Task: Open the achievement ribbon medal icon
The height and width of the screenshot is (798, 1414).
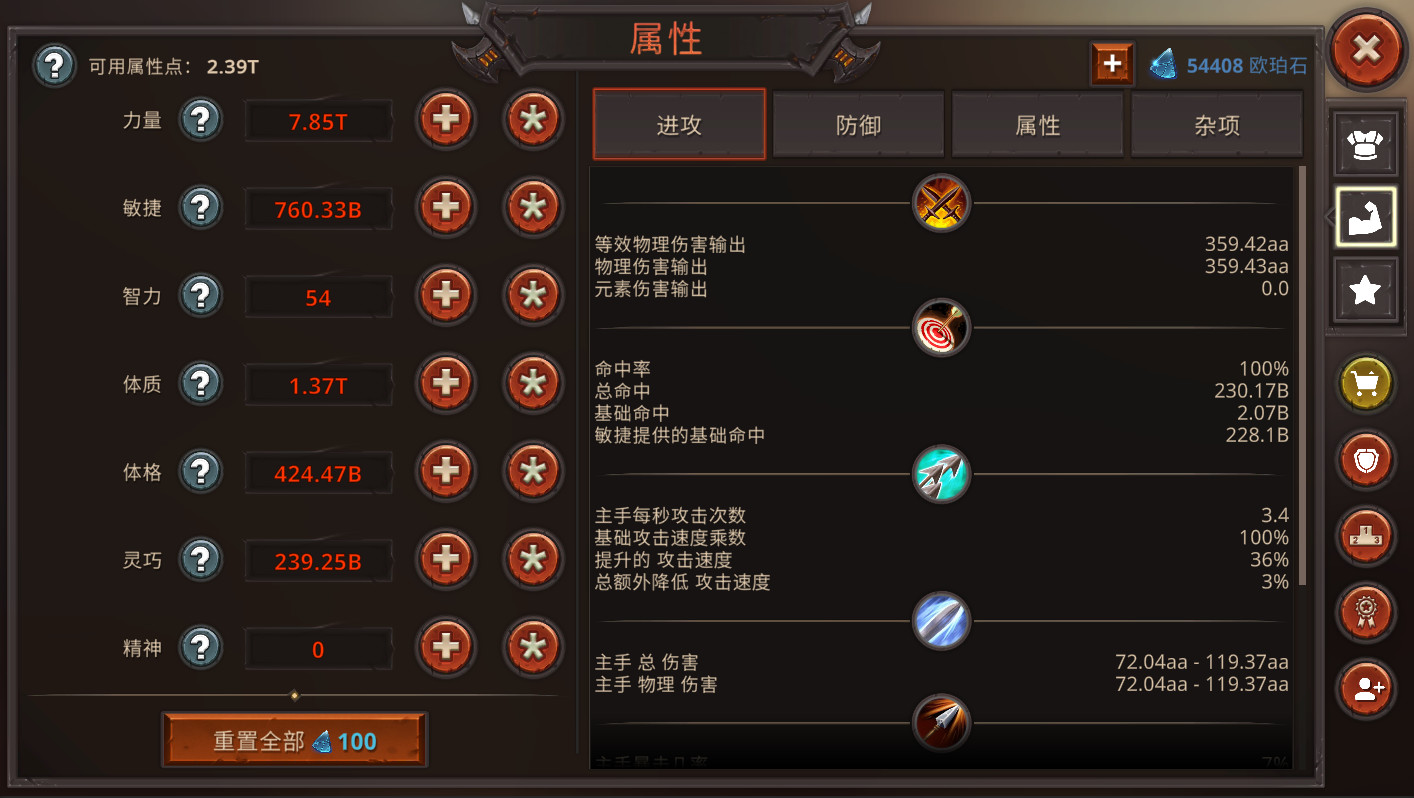Action: tap(1365, 611)
